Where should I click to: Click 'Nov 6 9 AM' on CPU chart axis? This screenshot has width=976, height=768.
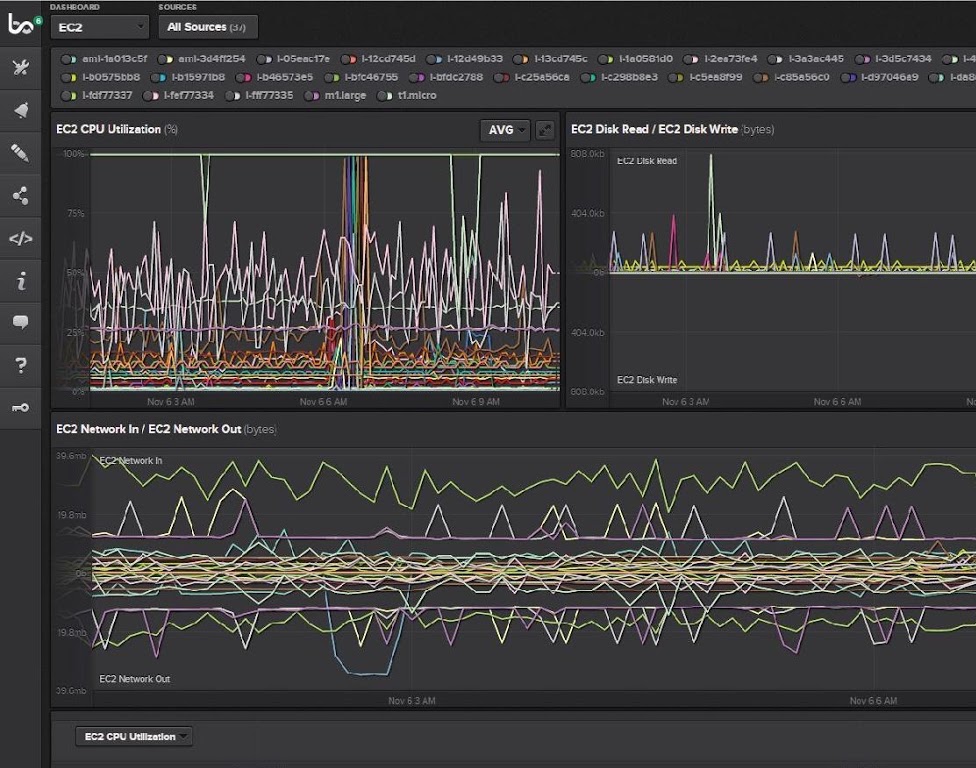click(x=476, y=402)
